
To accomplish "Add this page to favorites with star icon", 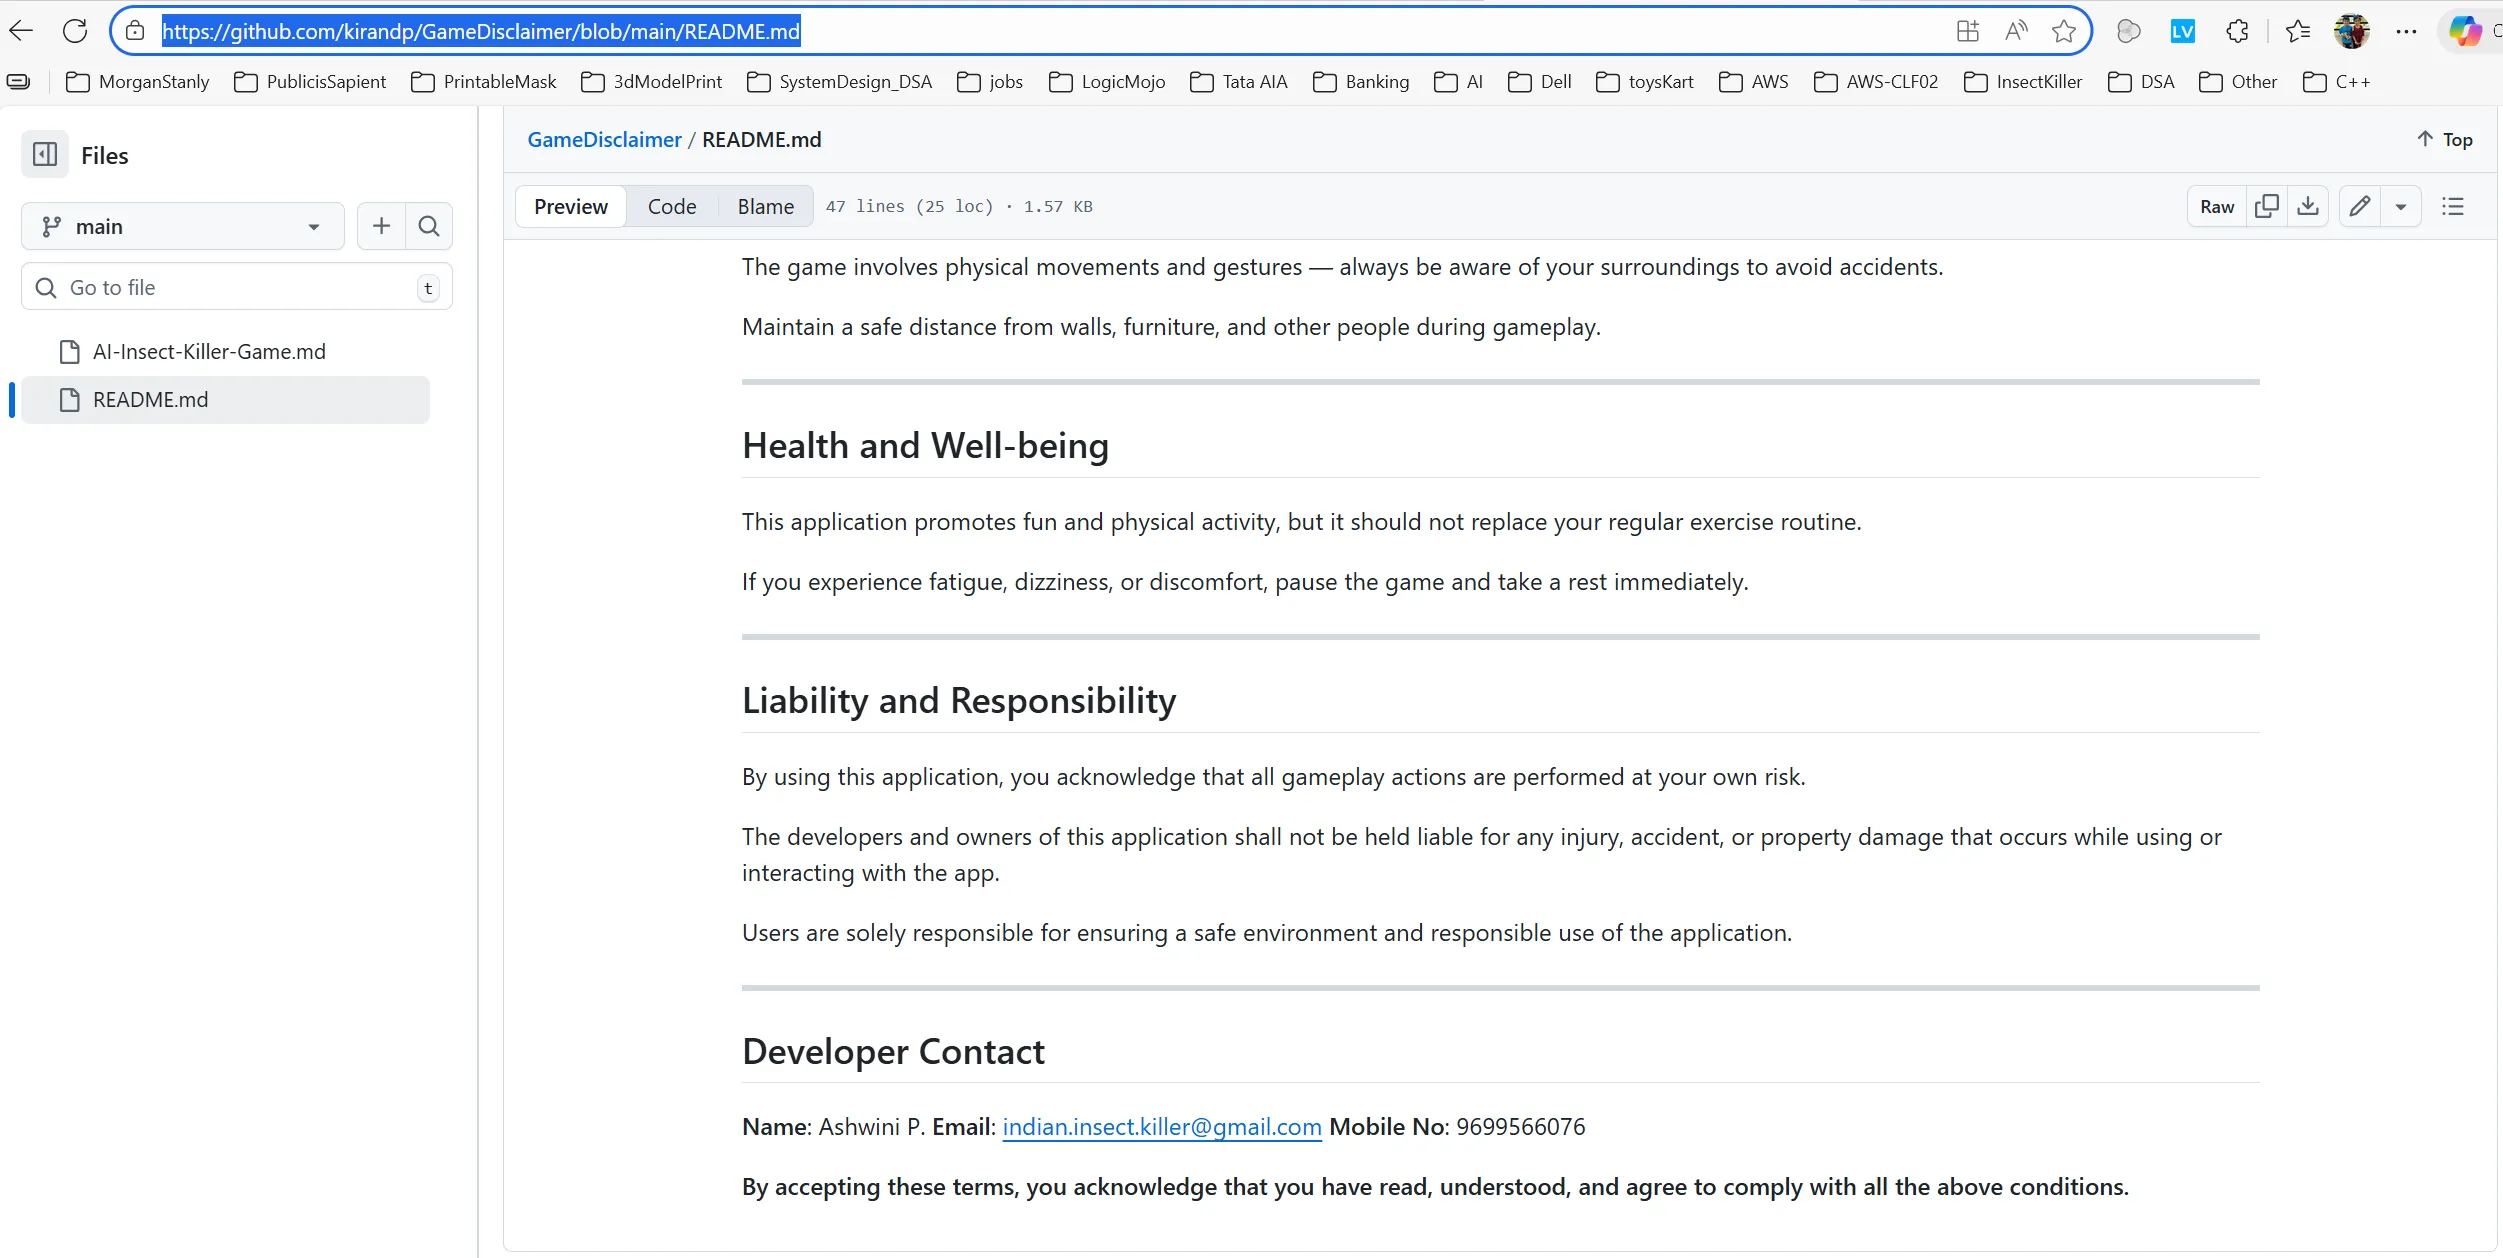I will pos(2064,31).
